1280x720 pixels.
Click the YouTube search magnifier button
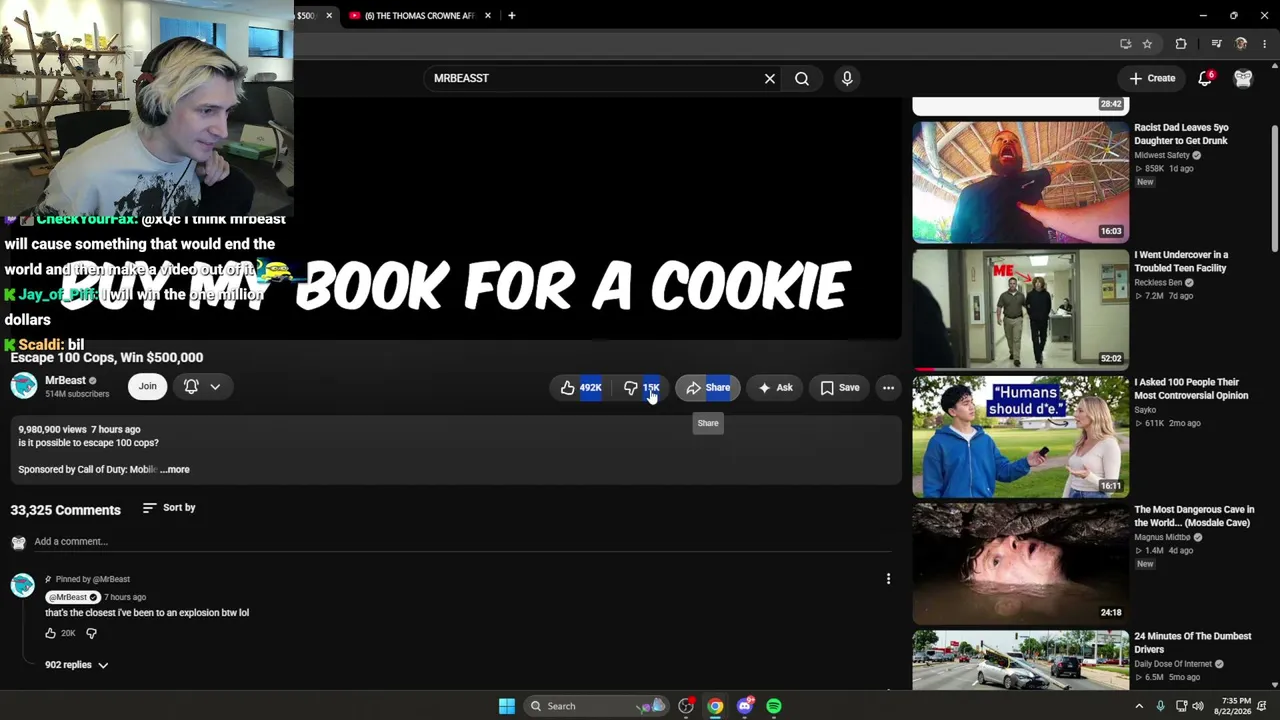802,78
